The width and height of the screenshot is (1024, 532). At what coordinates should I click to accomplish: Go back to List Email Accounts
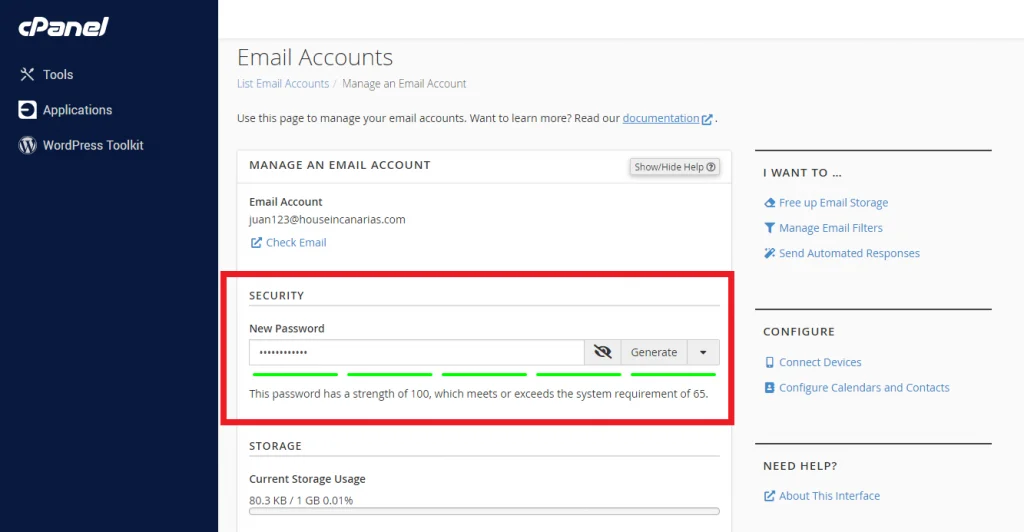pos(283,84)
